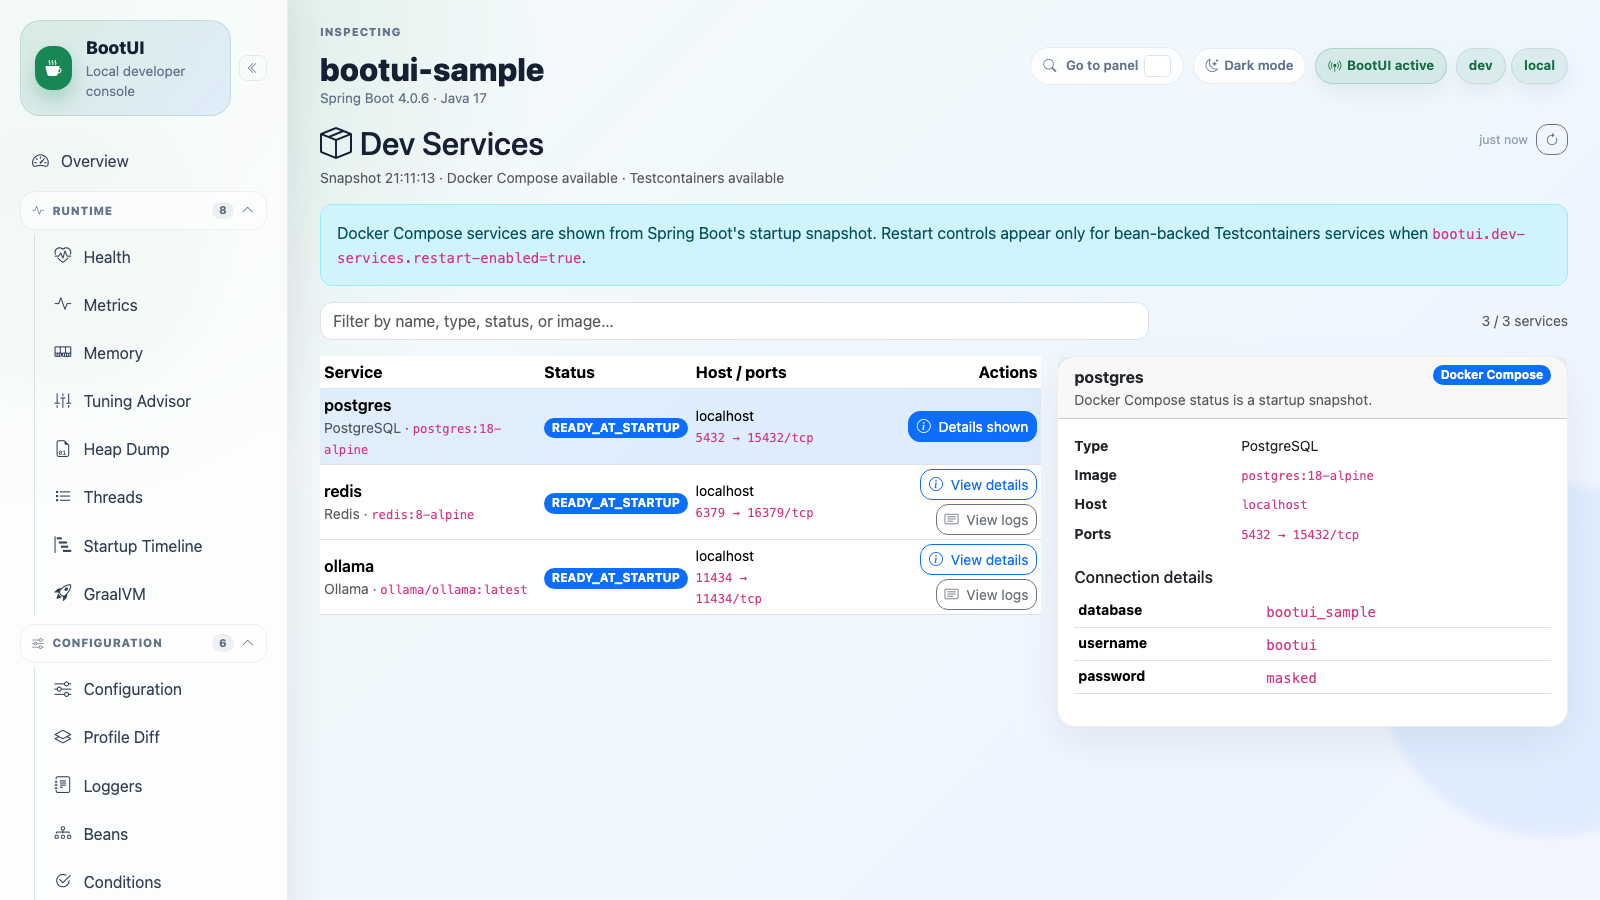Screen dimensions: 1600x900
Task: Click the READY_AT_STARTUP badge for ollama
Action: click(x=616, y=578)
